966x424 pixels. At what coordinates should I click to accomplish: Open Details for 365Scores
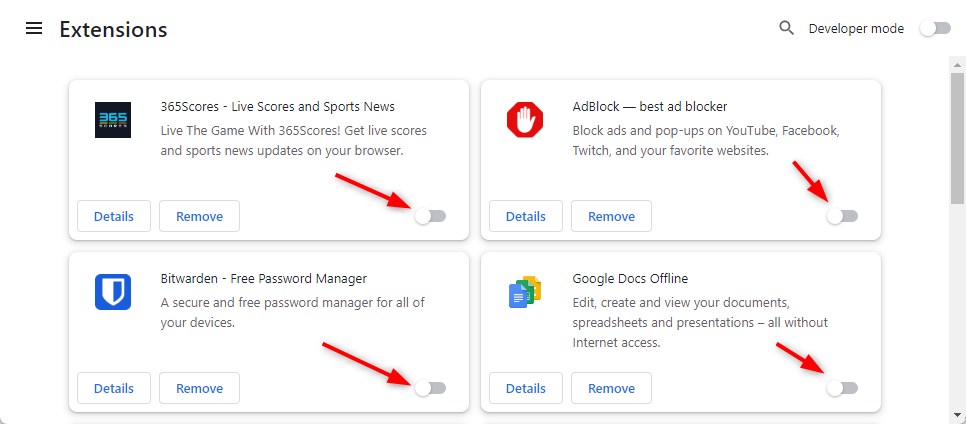pos(114,216)
